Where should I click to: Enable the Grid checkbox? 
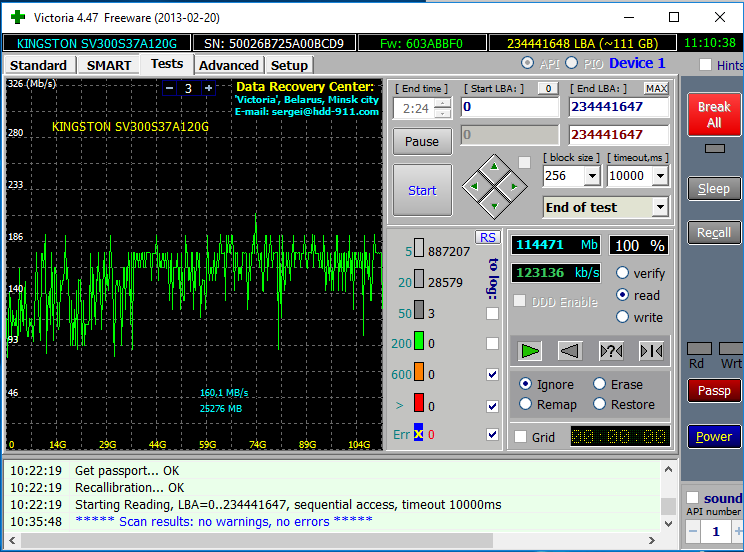coord(520,437)
